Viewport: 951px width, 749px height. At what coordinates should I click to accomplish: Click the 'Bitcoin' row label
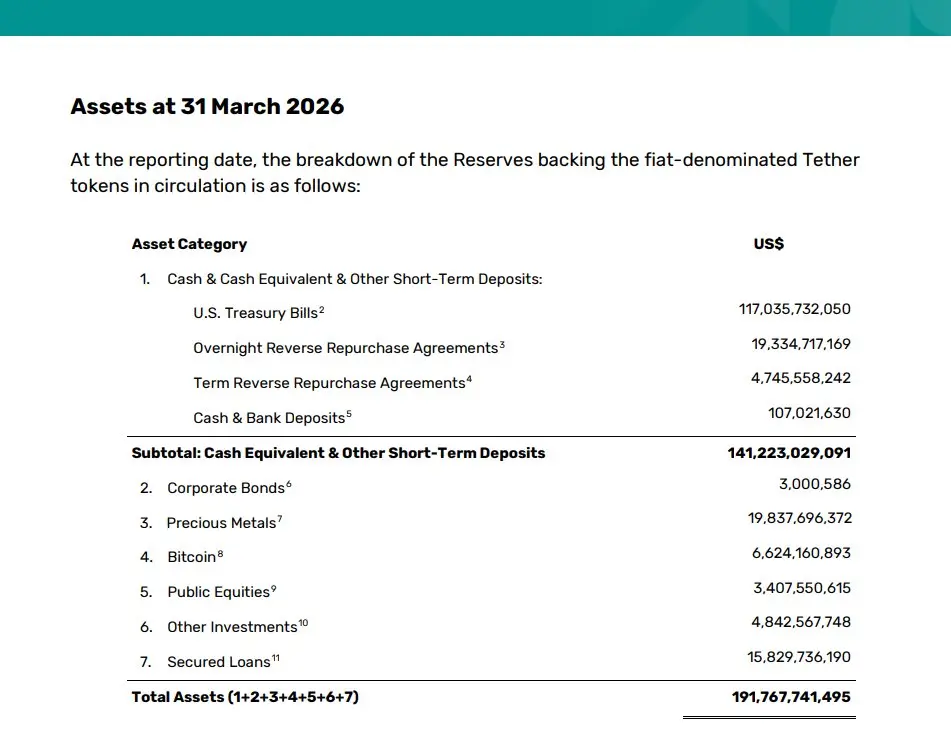192,557
